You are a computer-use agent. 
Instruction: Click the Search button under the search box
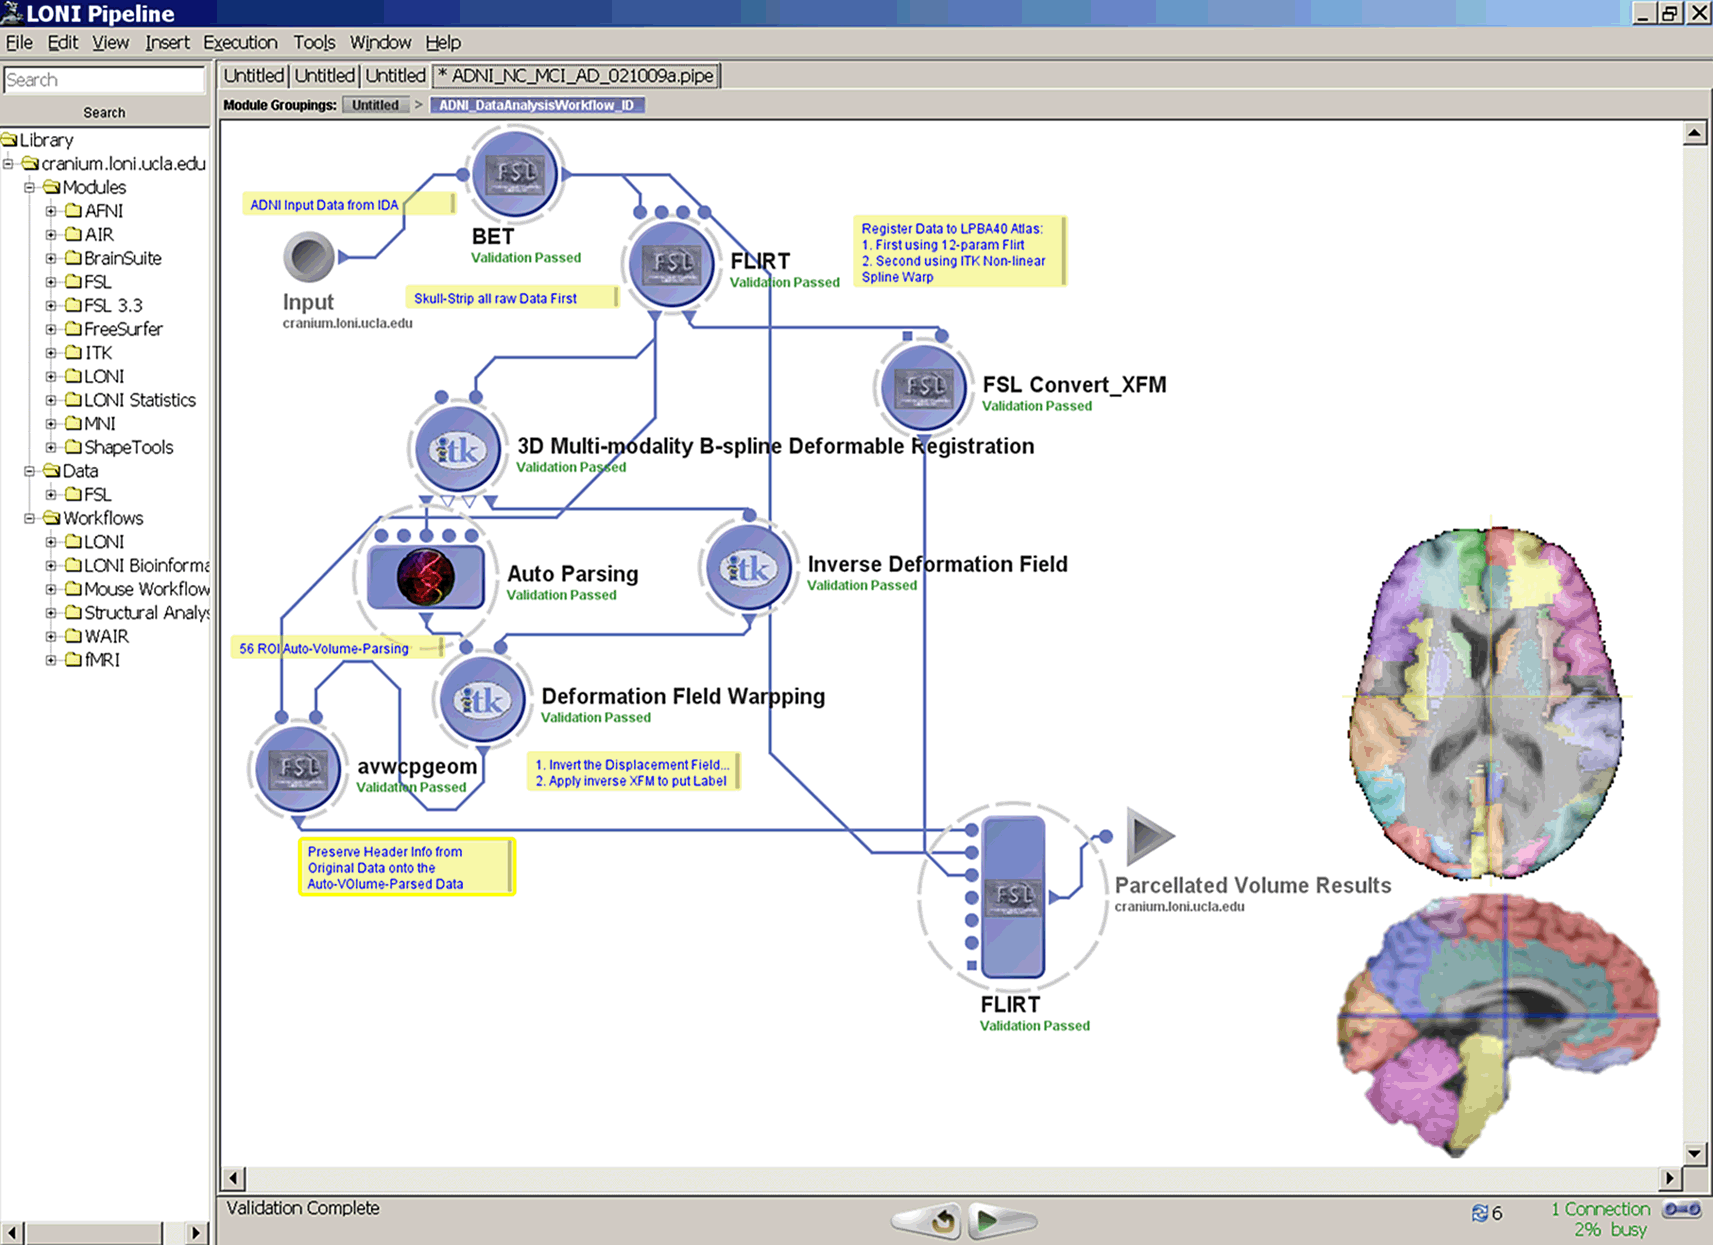point(104,112)
